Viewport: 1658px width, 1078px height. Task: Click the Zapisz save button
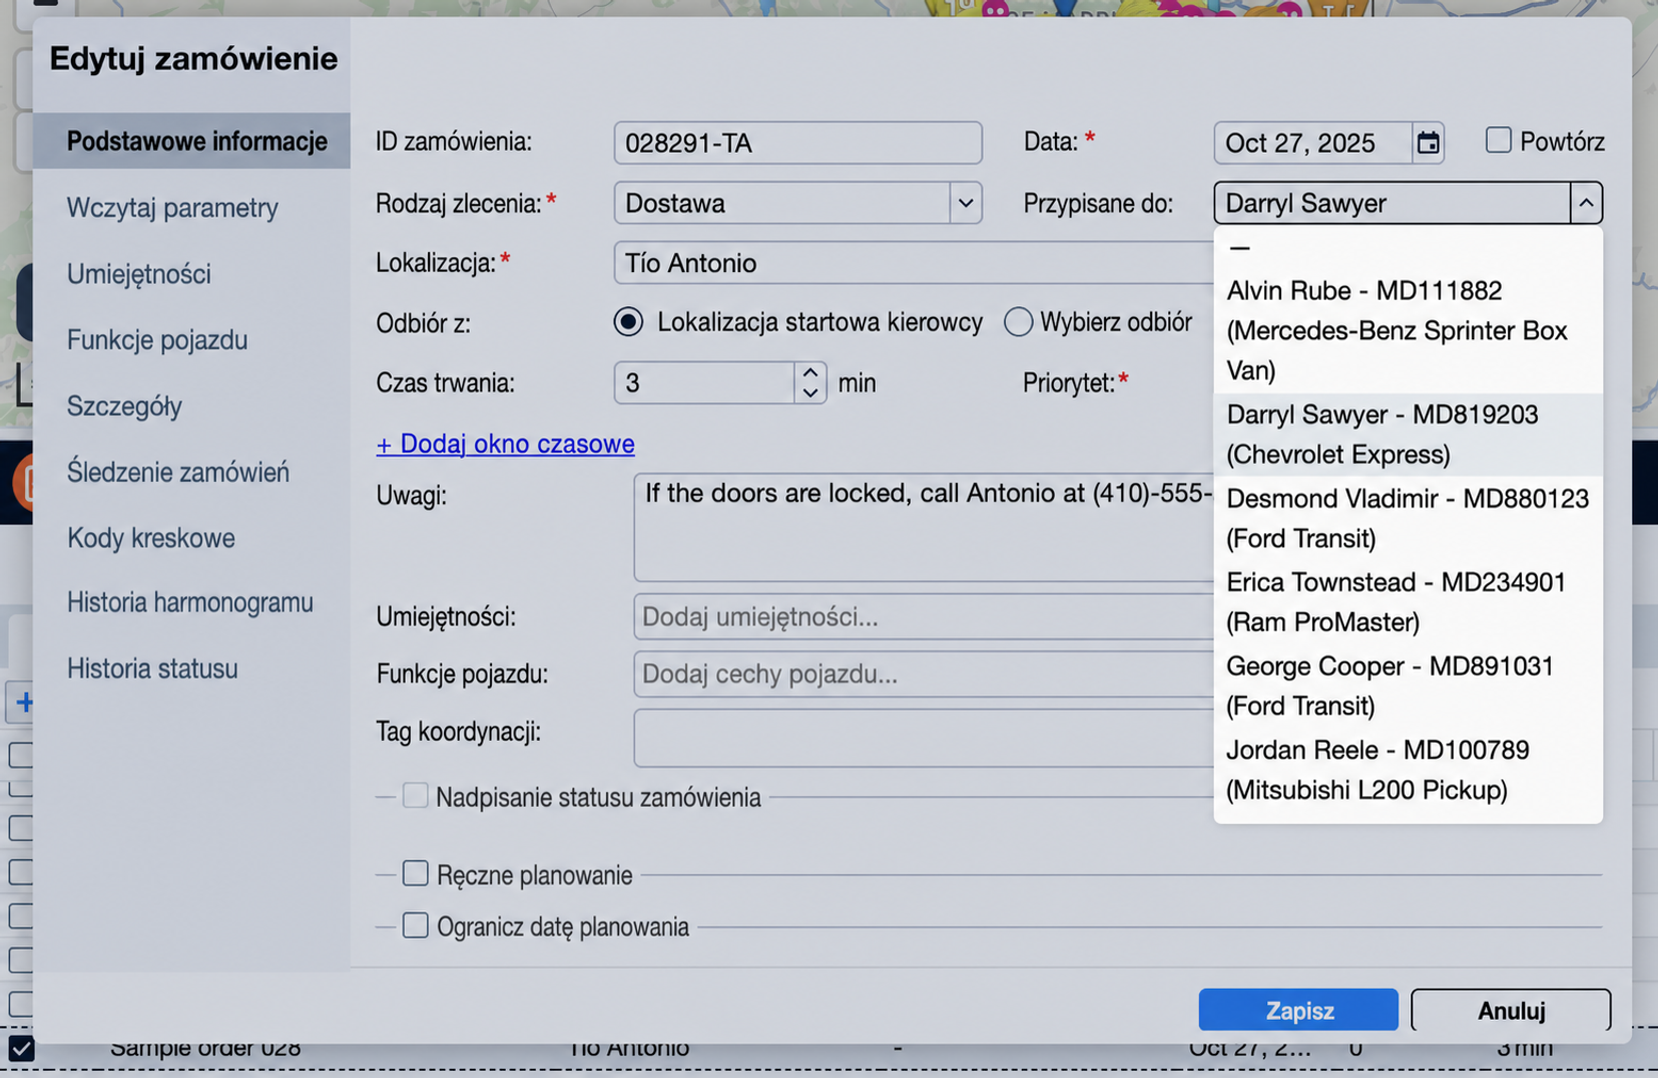coord(1298,1010)
